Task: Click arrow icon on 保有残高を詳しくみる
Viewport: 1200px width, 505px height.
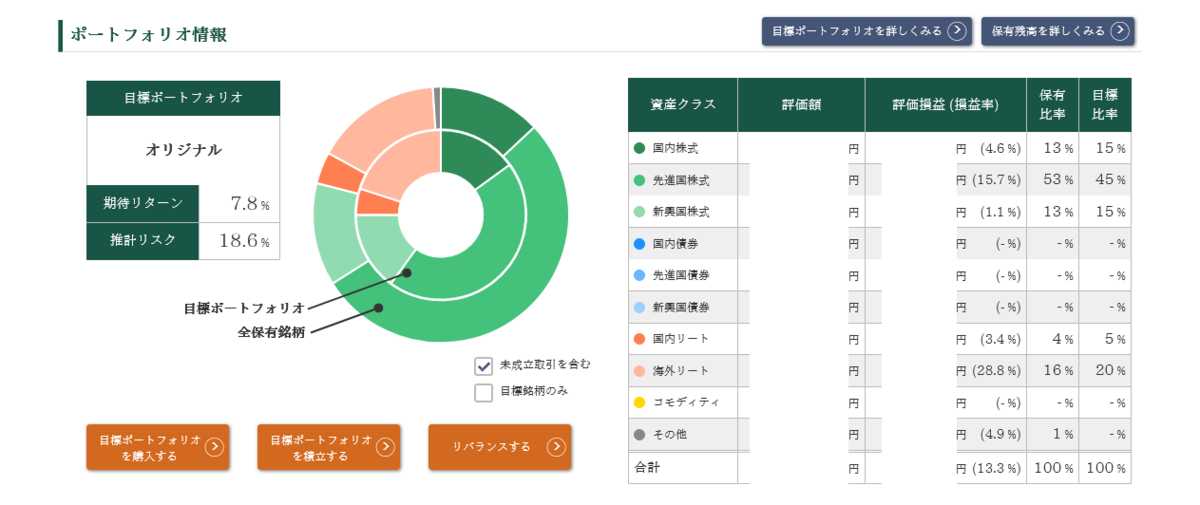Action: click(1120, 31)
